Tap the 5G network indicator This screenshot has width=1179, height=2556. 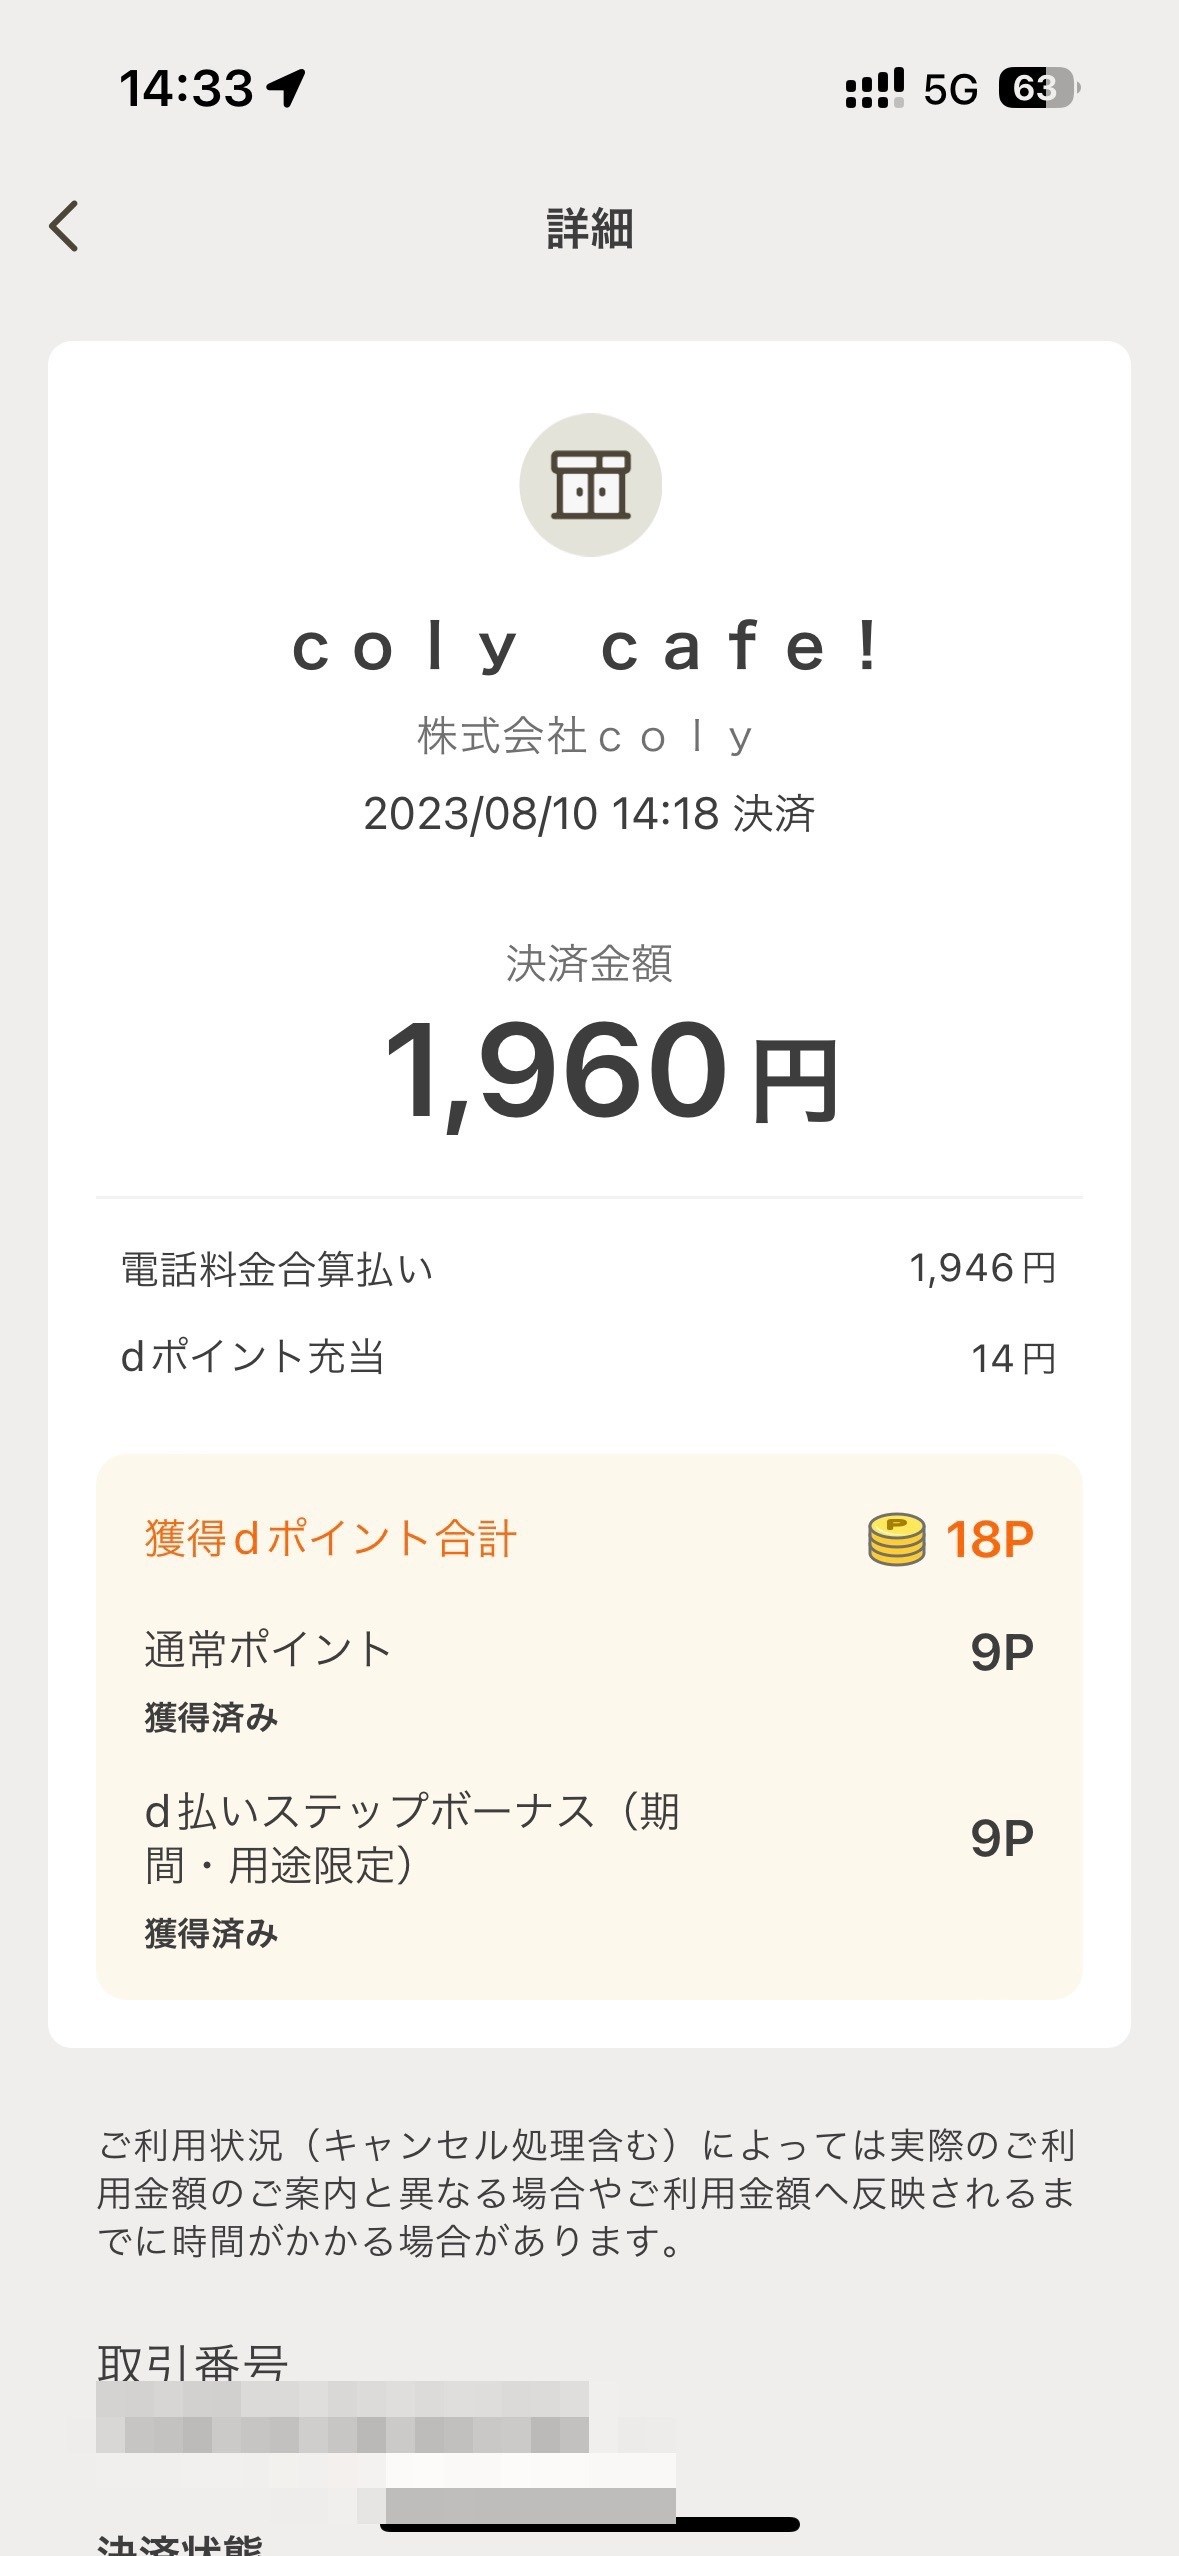(950, 90)
